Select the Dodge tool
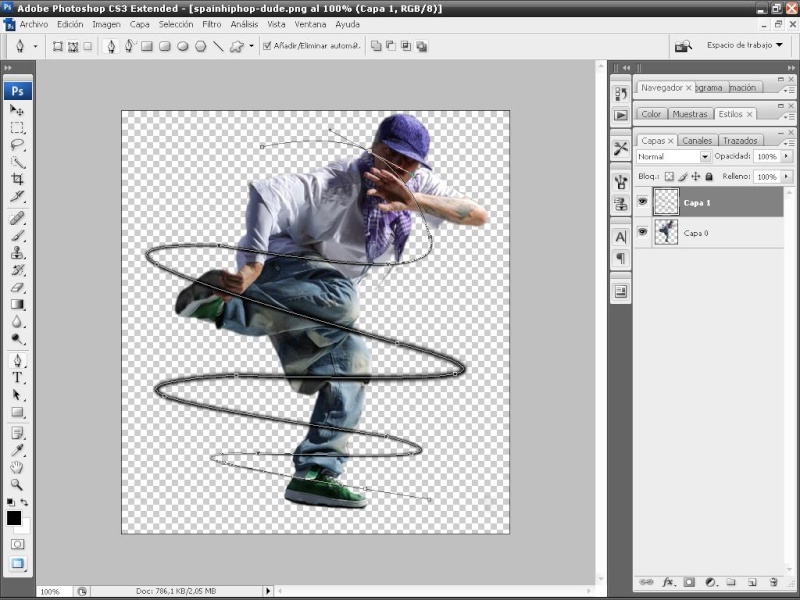This screenshot has width=800, height=600. click(x=17, y=339)
